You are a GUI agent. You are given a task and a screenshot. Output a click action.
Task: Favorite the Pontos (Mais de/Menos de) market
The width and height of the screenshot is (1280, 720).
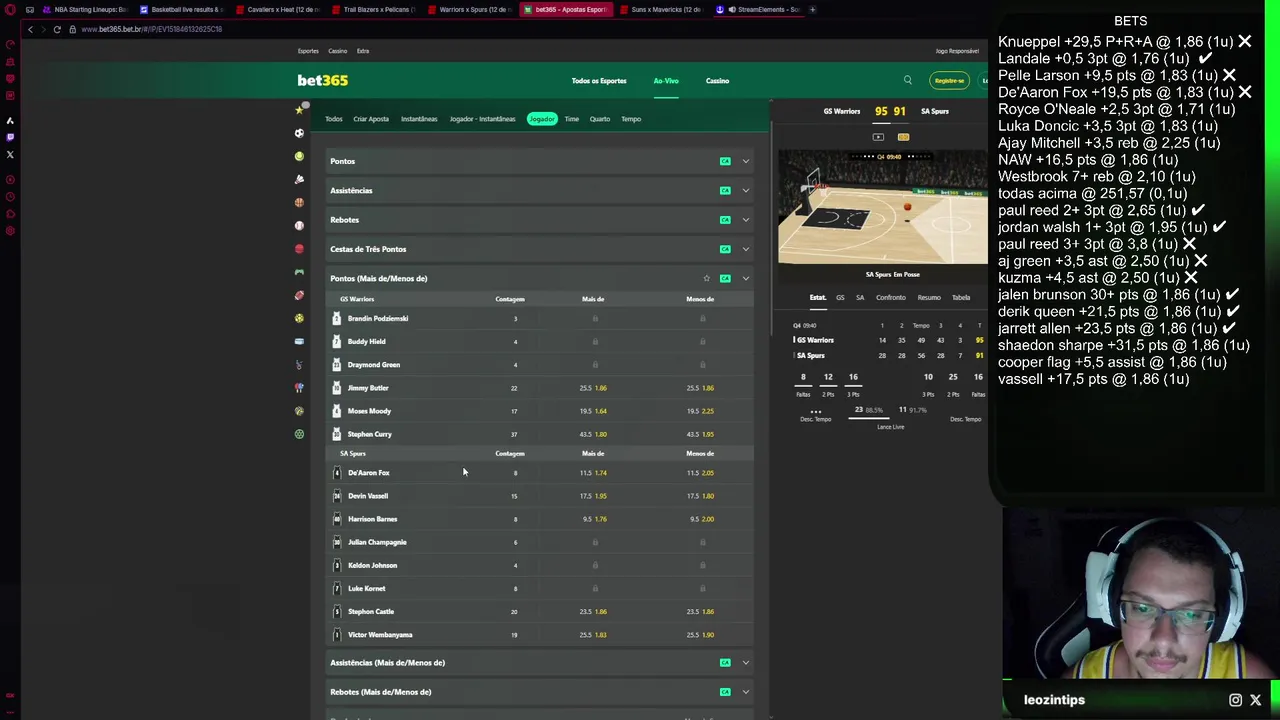click(x=706, y=278)
